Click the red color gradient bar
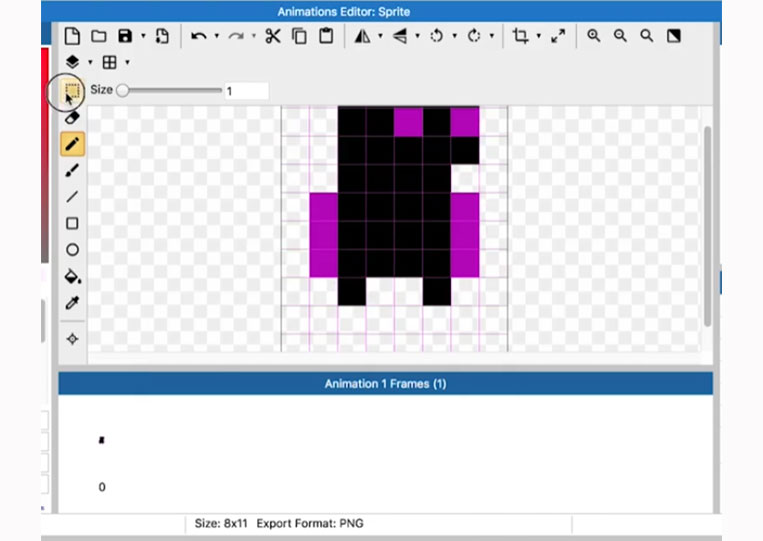The width and height of the screenshot is (763, 541). [x=45, y=156]
